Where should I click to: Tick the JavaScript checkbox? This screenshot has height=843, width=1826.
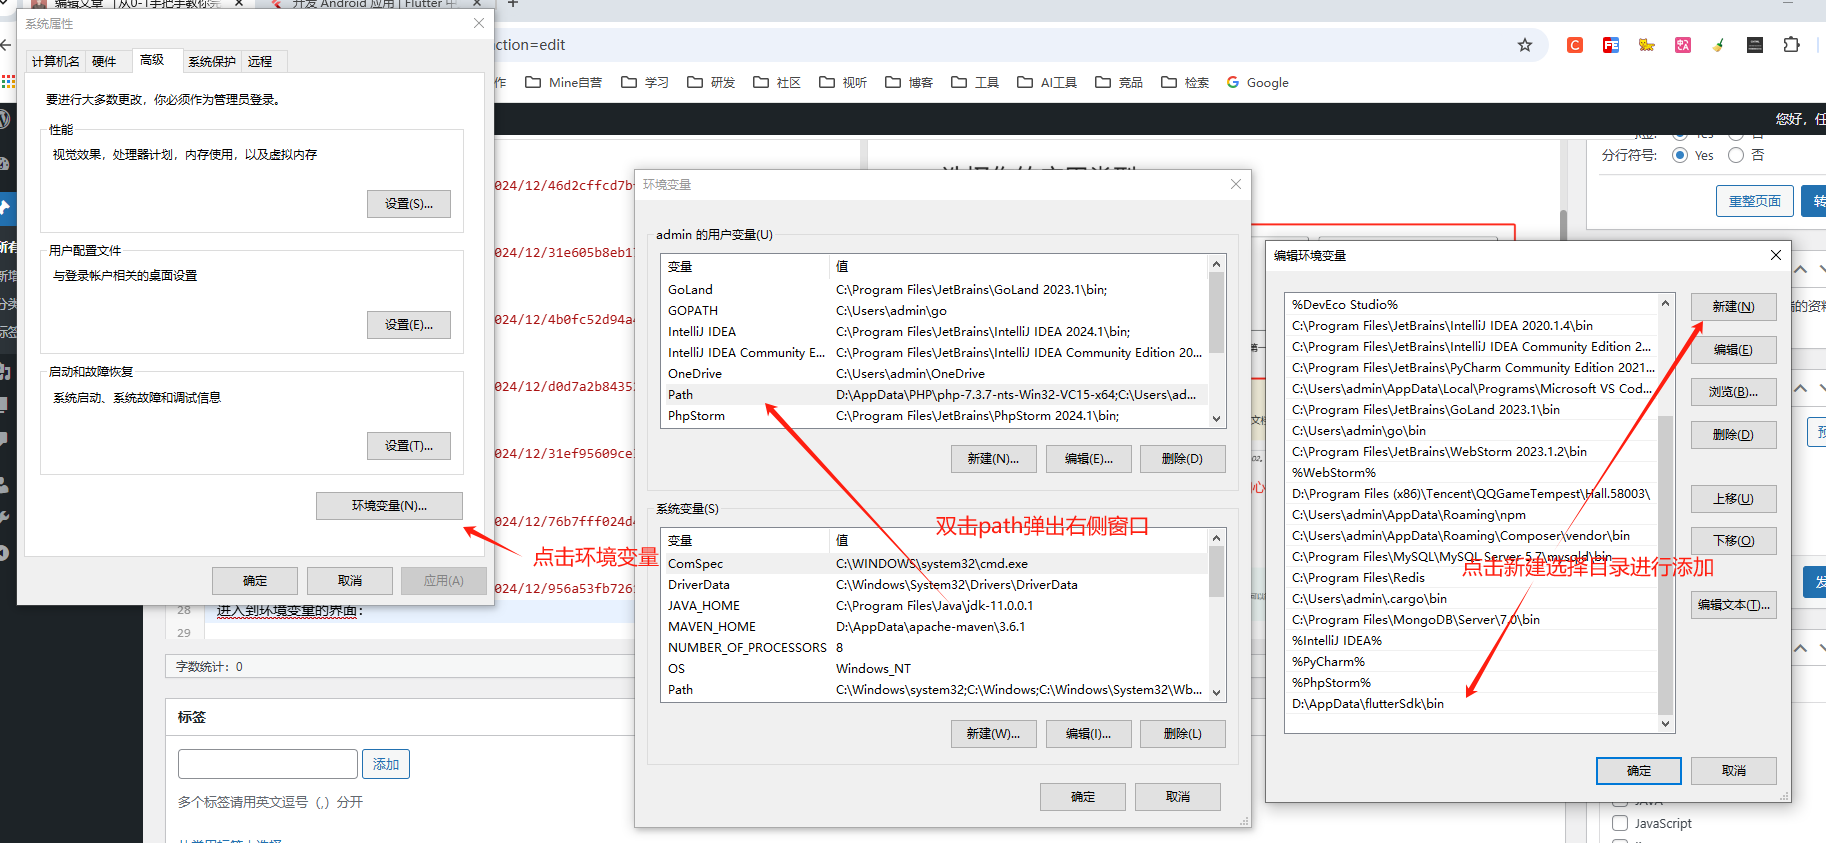[1620, 823]
